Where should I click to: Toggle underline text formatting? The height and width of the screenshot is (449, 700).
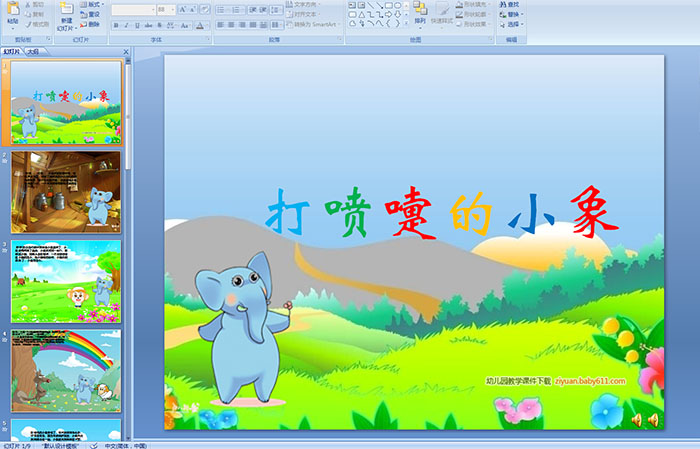[x=137, y=24]
